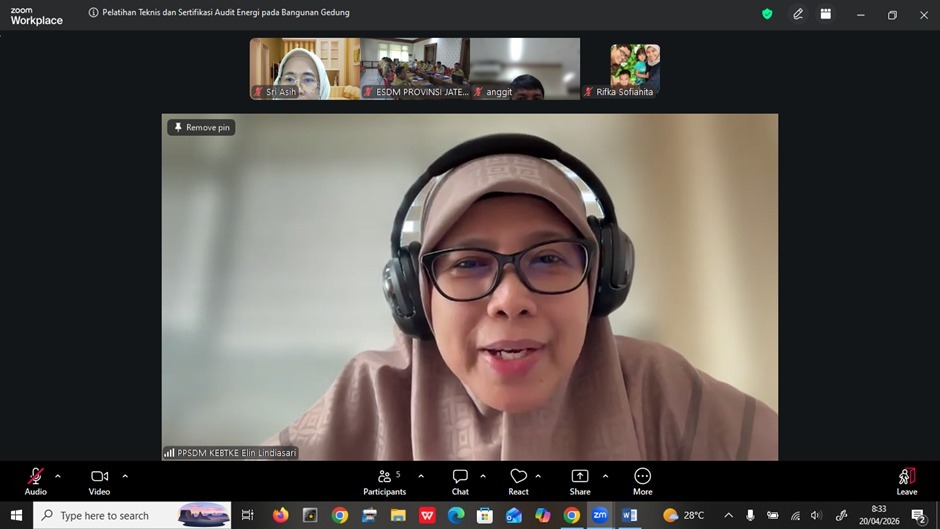Click the Share screen icon
Image resolution: width=940 pixels, height=529 pixels.
580,478
